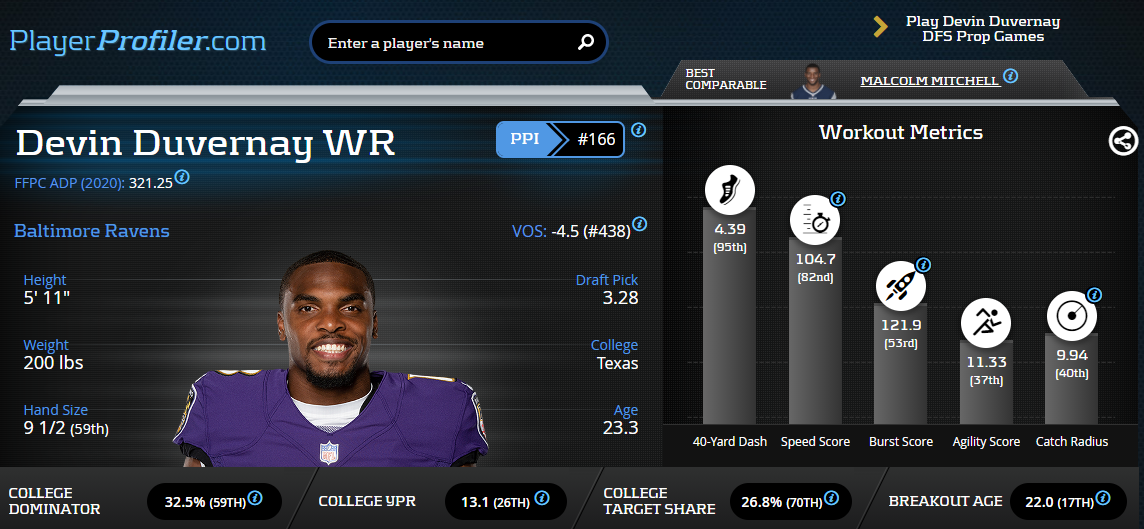Open the share icon in Workout Metrics

tap(1123, 141)
